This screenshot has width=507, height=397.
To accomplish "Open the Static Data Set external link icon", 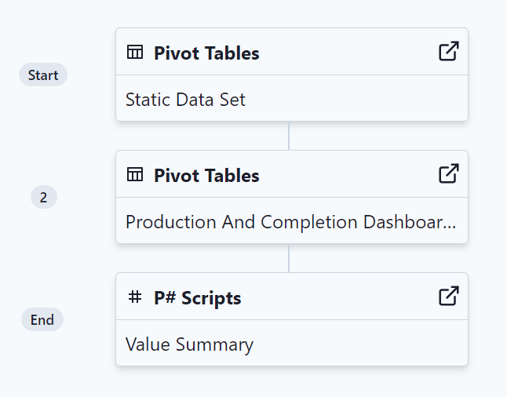I will (x=449, y=51).
